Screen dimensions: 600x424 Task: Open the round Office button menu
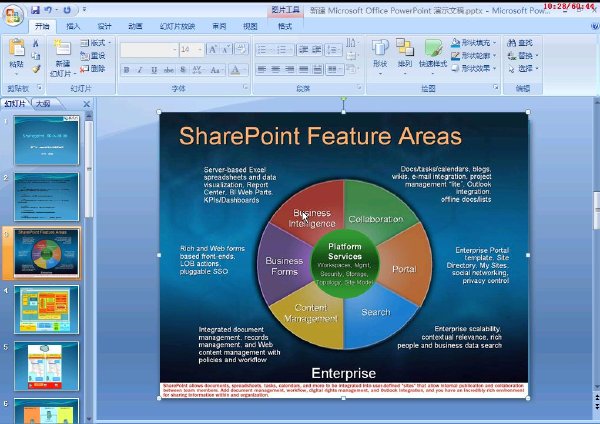point(13,15)
